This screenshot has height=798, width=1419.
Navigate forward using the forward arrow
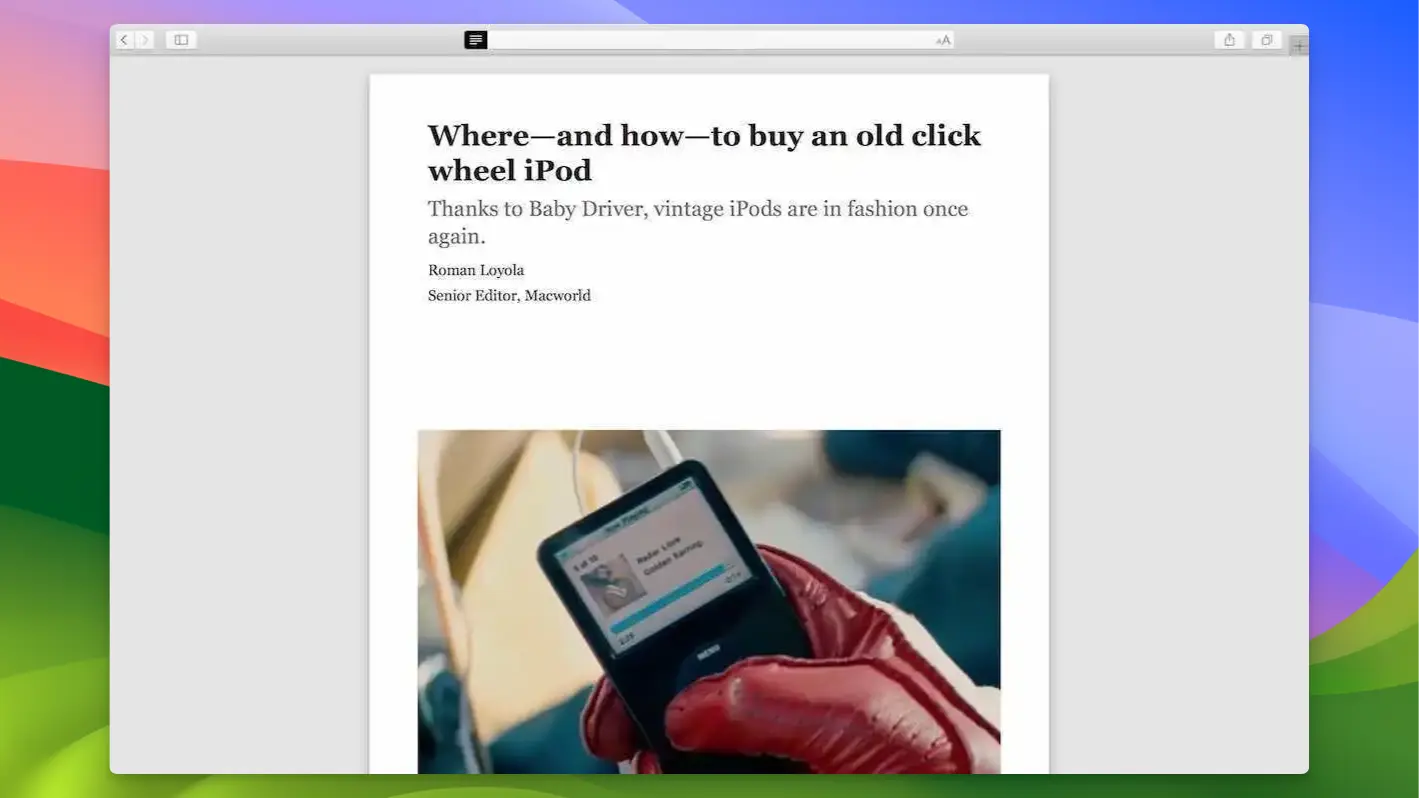pyautogui.click(x=145, y=40)
